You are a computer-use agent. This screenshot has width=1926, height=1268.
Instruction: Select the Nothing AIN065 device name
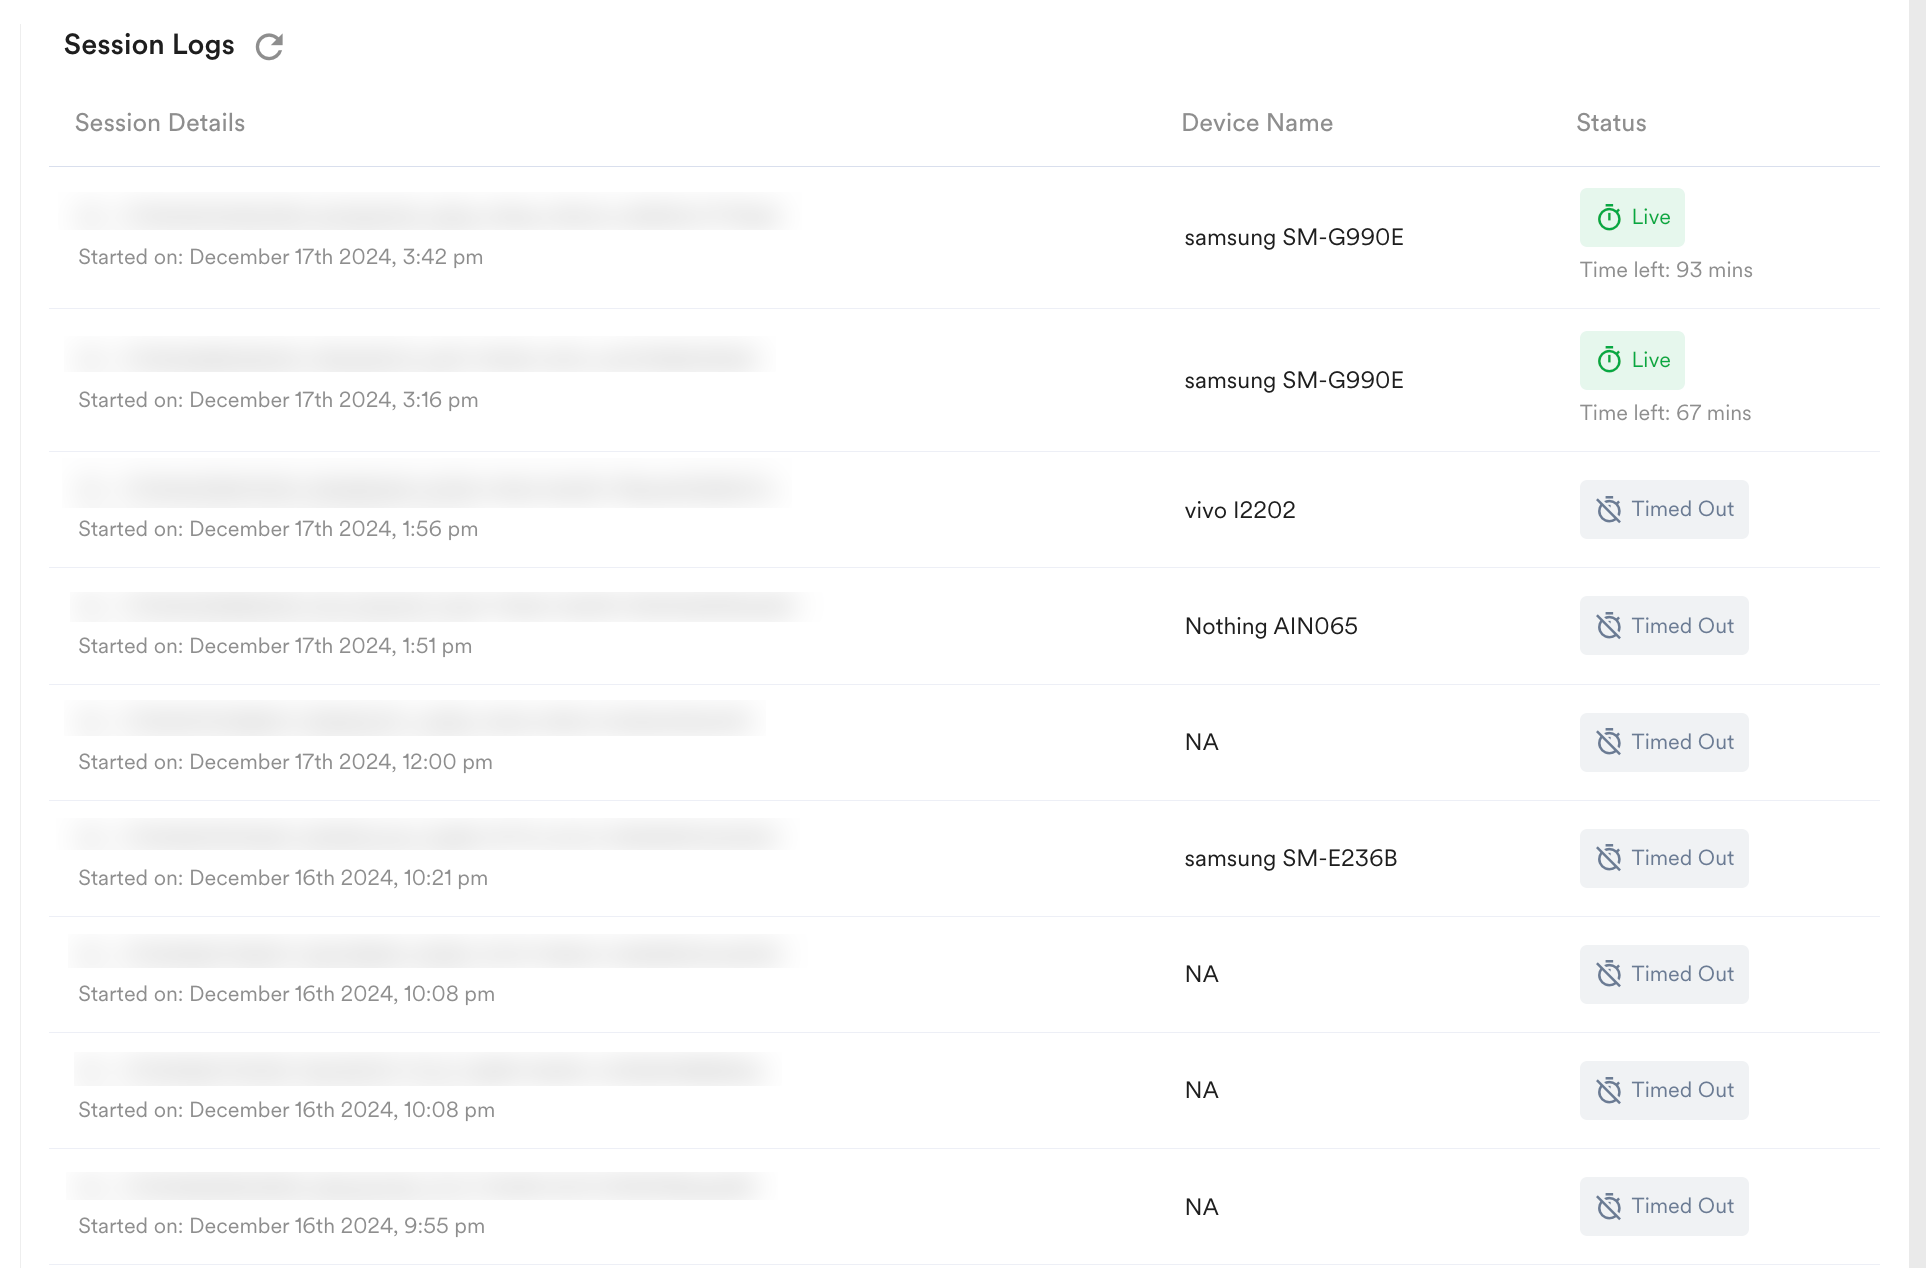pos(1270,626)
